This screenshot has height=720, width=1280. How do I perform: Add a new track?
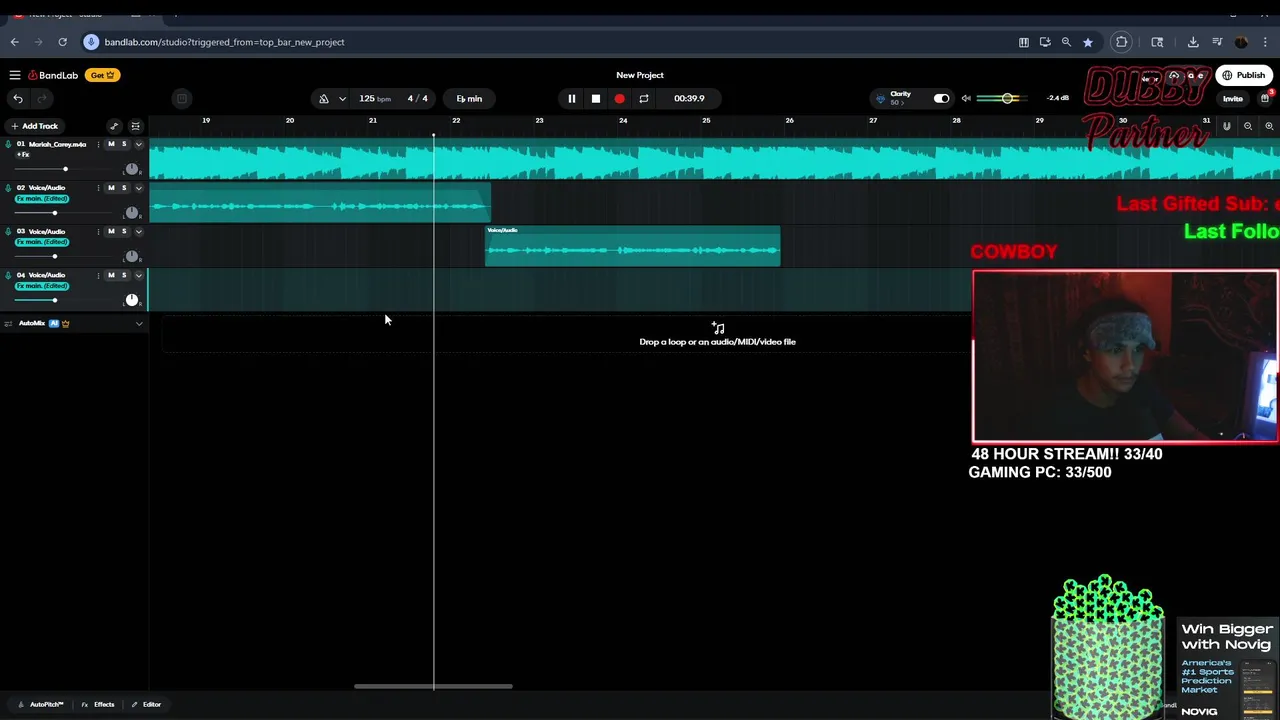tap(34, 126)
